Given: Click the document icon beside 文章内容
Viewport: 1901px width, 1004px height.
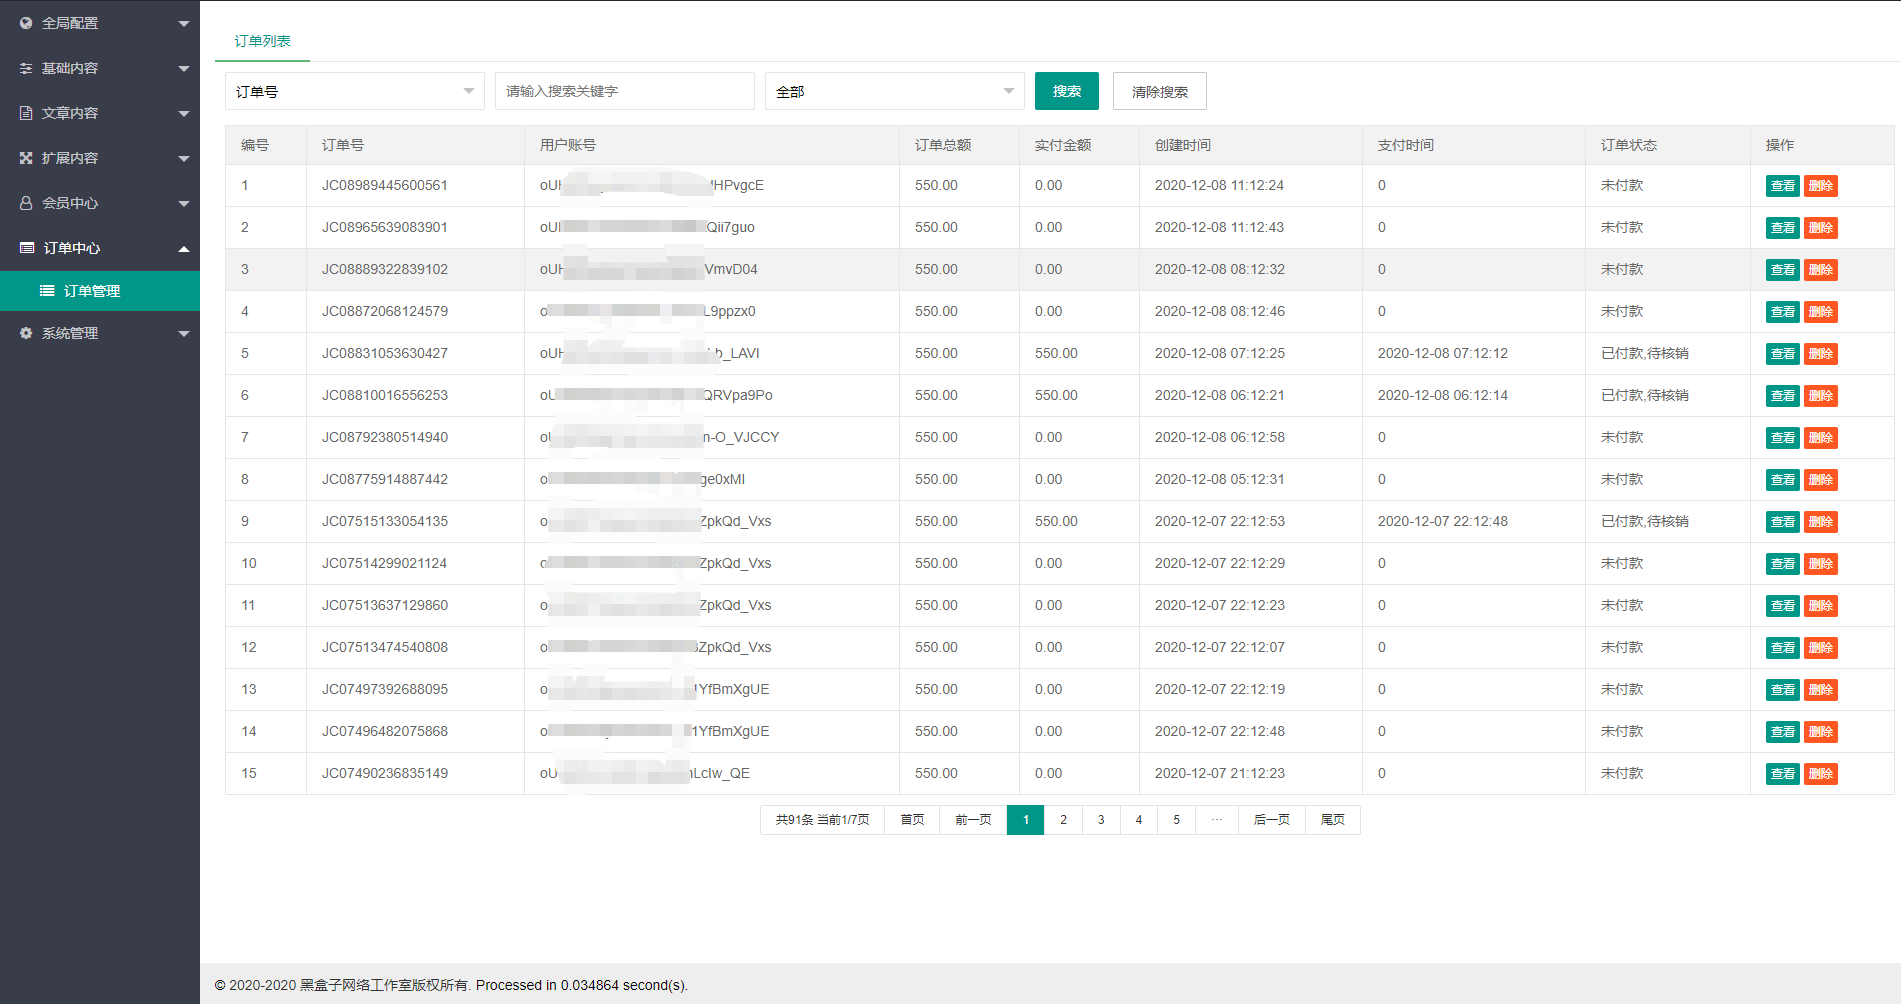Looking at the screenshot, I should tap(26, 113).
